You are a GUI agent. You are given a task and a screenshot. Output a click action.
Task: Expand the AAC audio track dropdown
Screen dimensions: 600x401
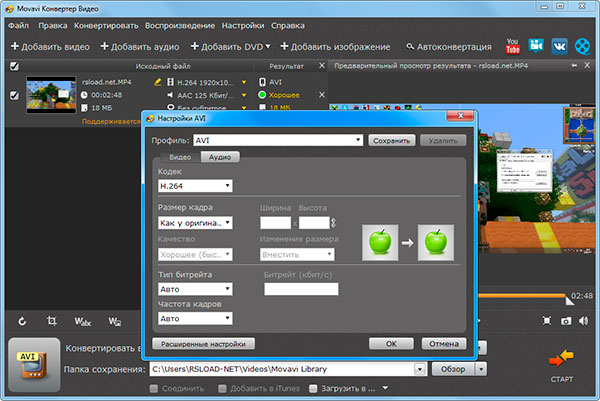[244, 95]
